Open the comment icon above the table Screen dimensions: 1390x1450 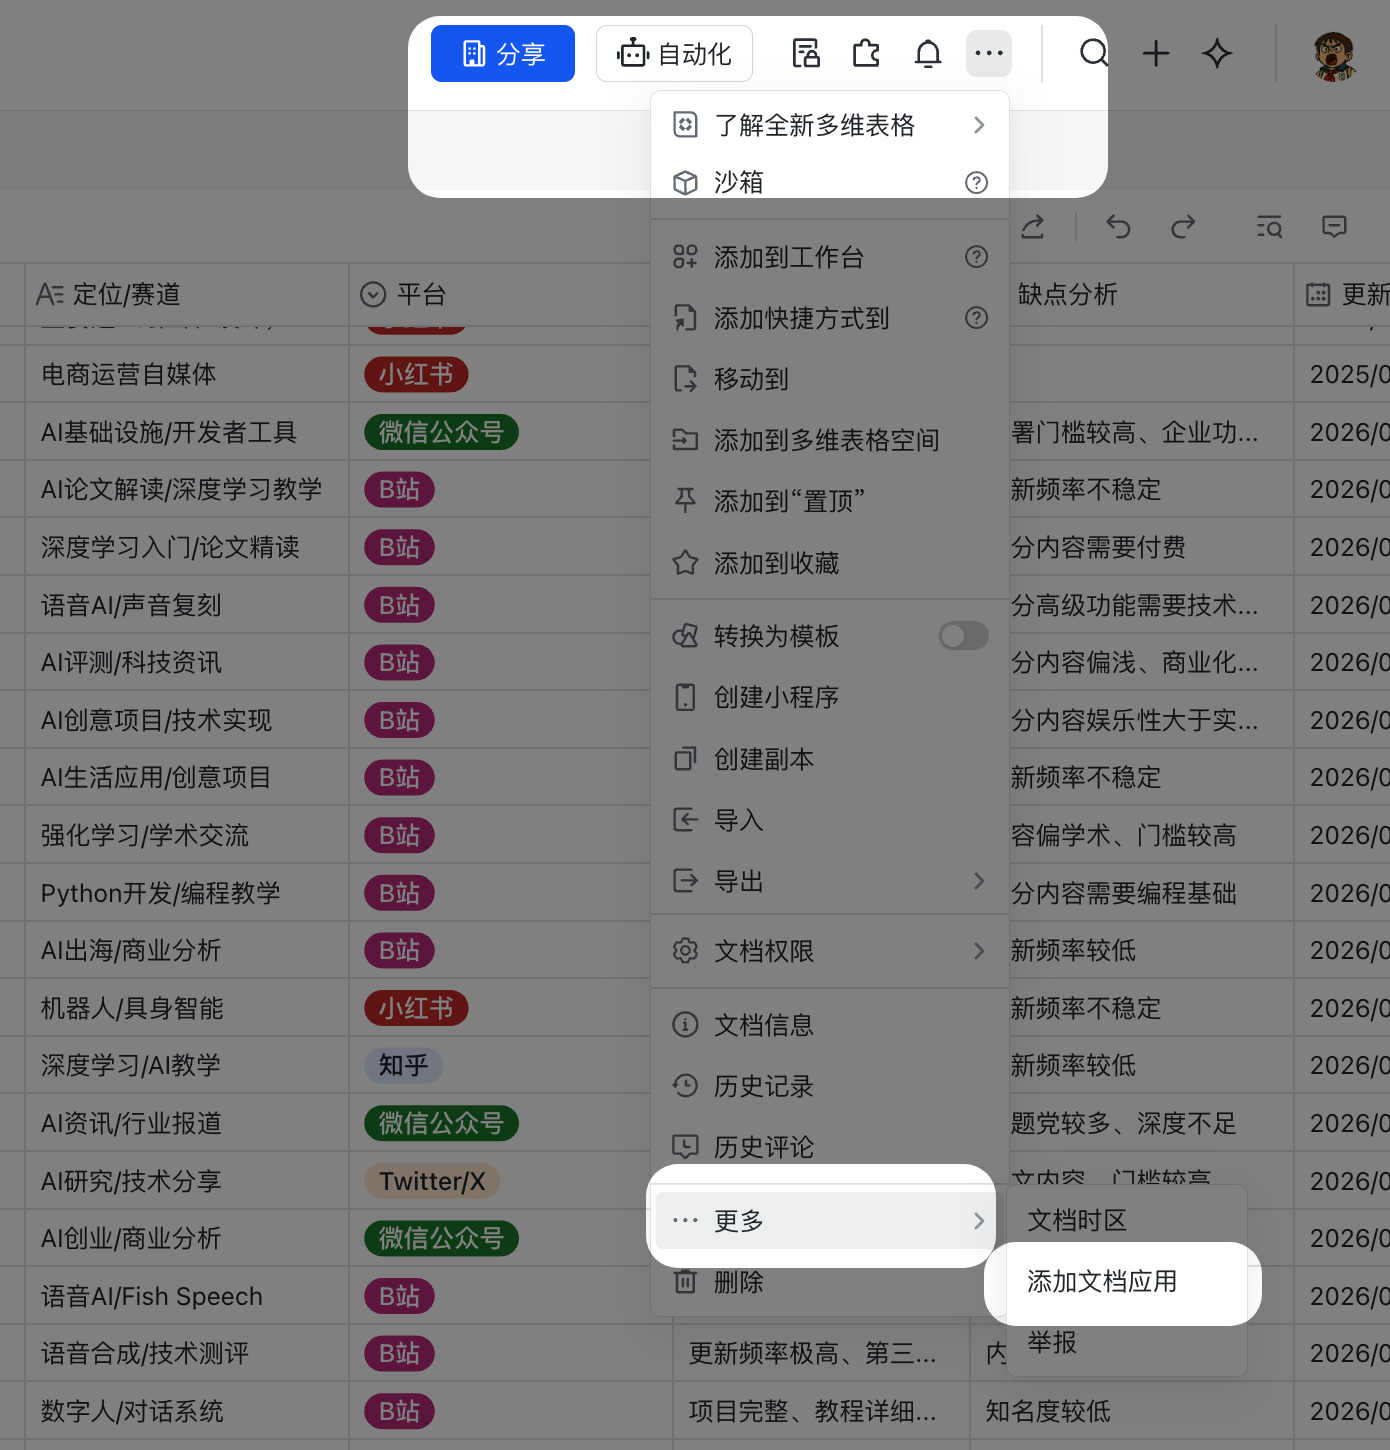[x=1334, y=227]
